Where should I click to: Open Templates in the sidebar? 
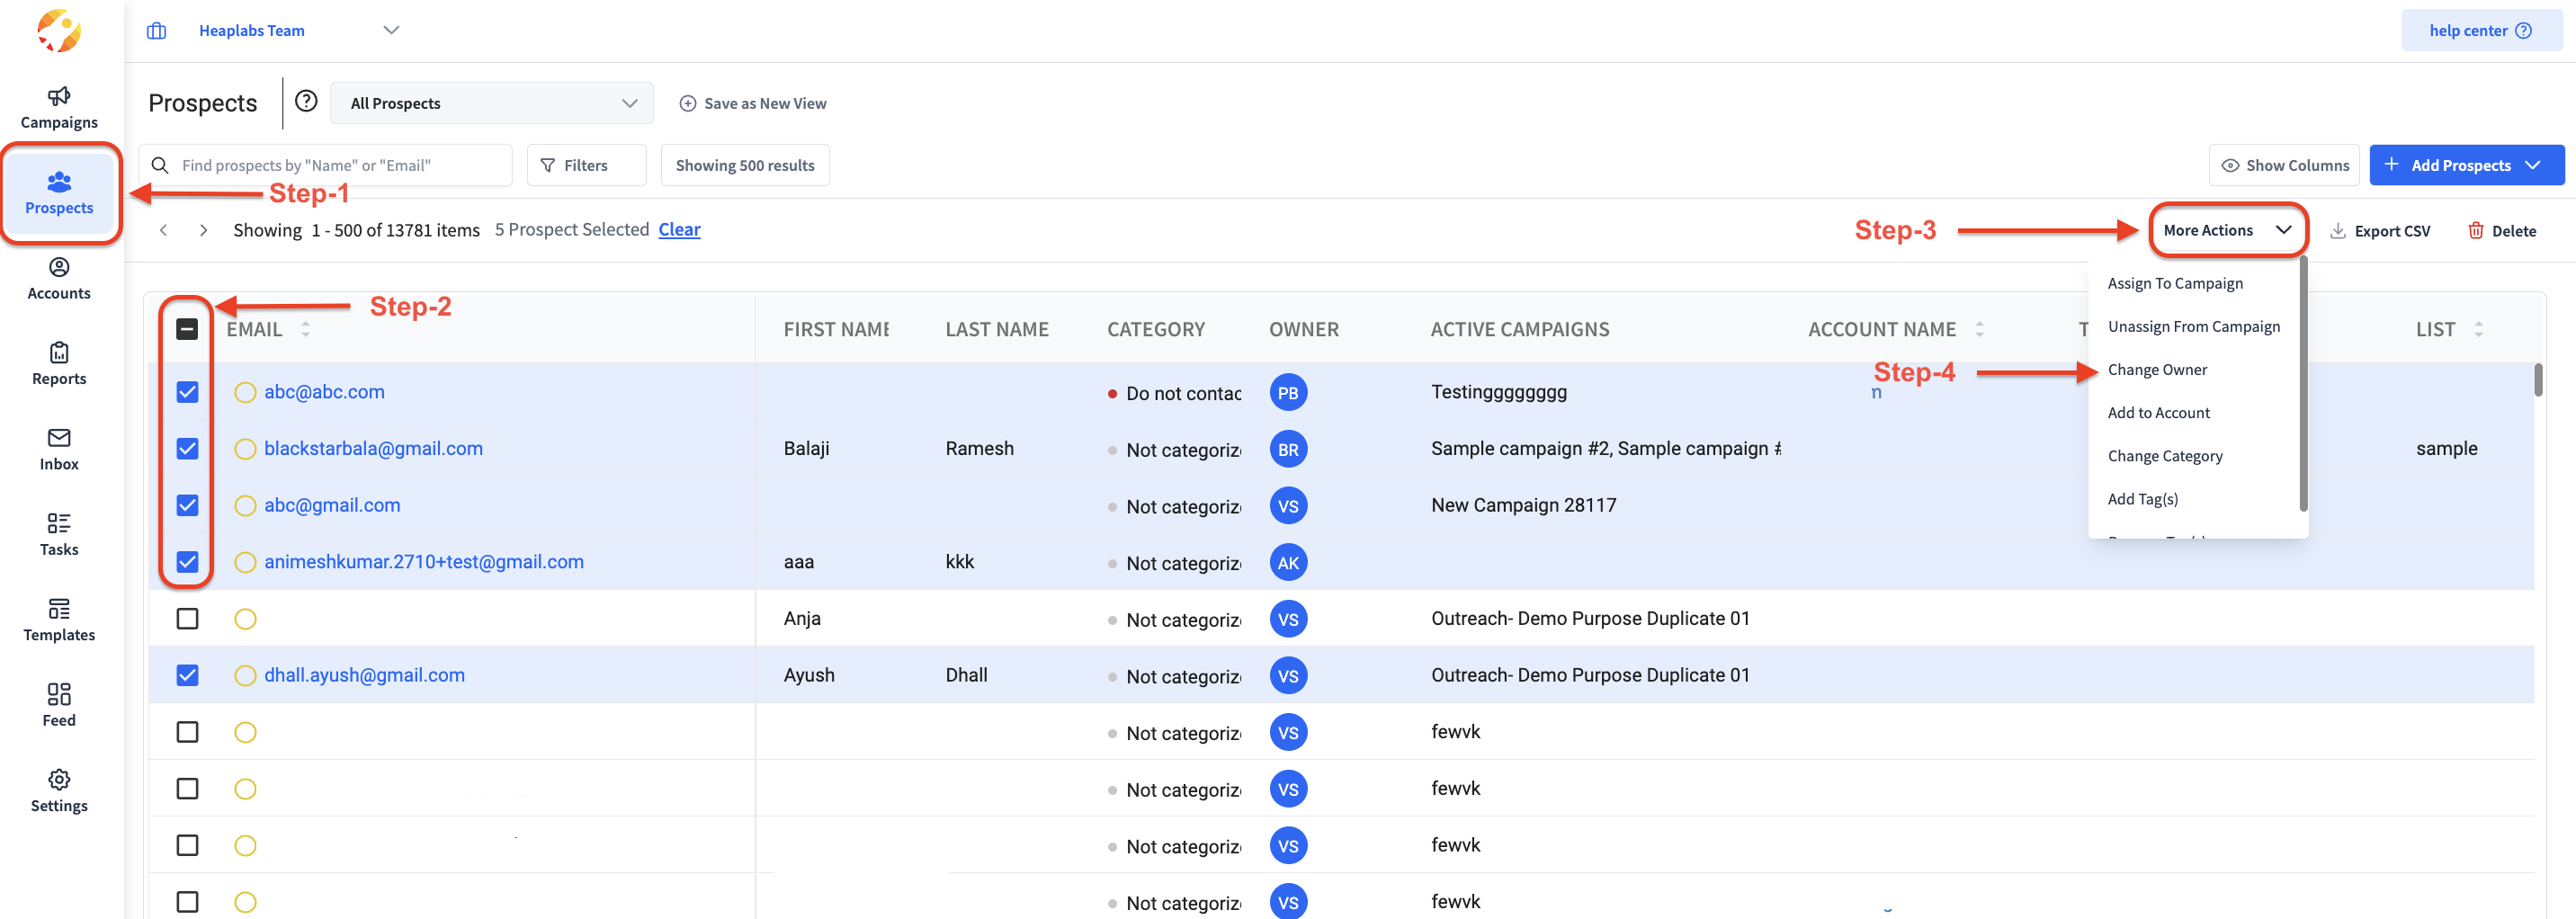59,620
